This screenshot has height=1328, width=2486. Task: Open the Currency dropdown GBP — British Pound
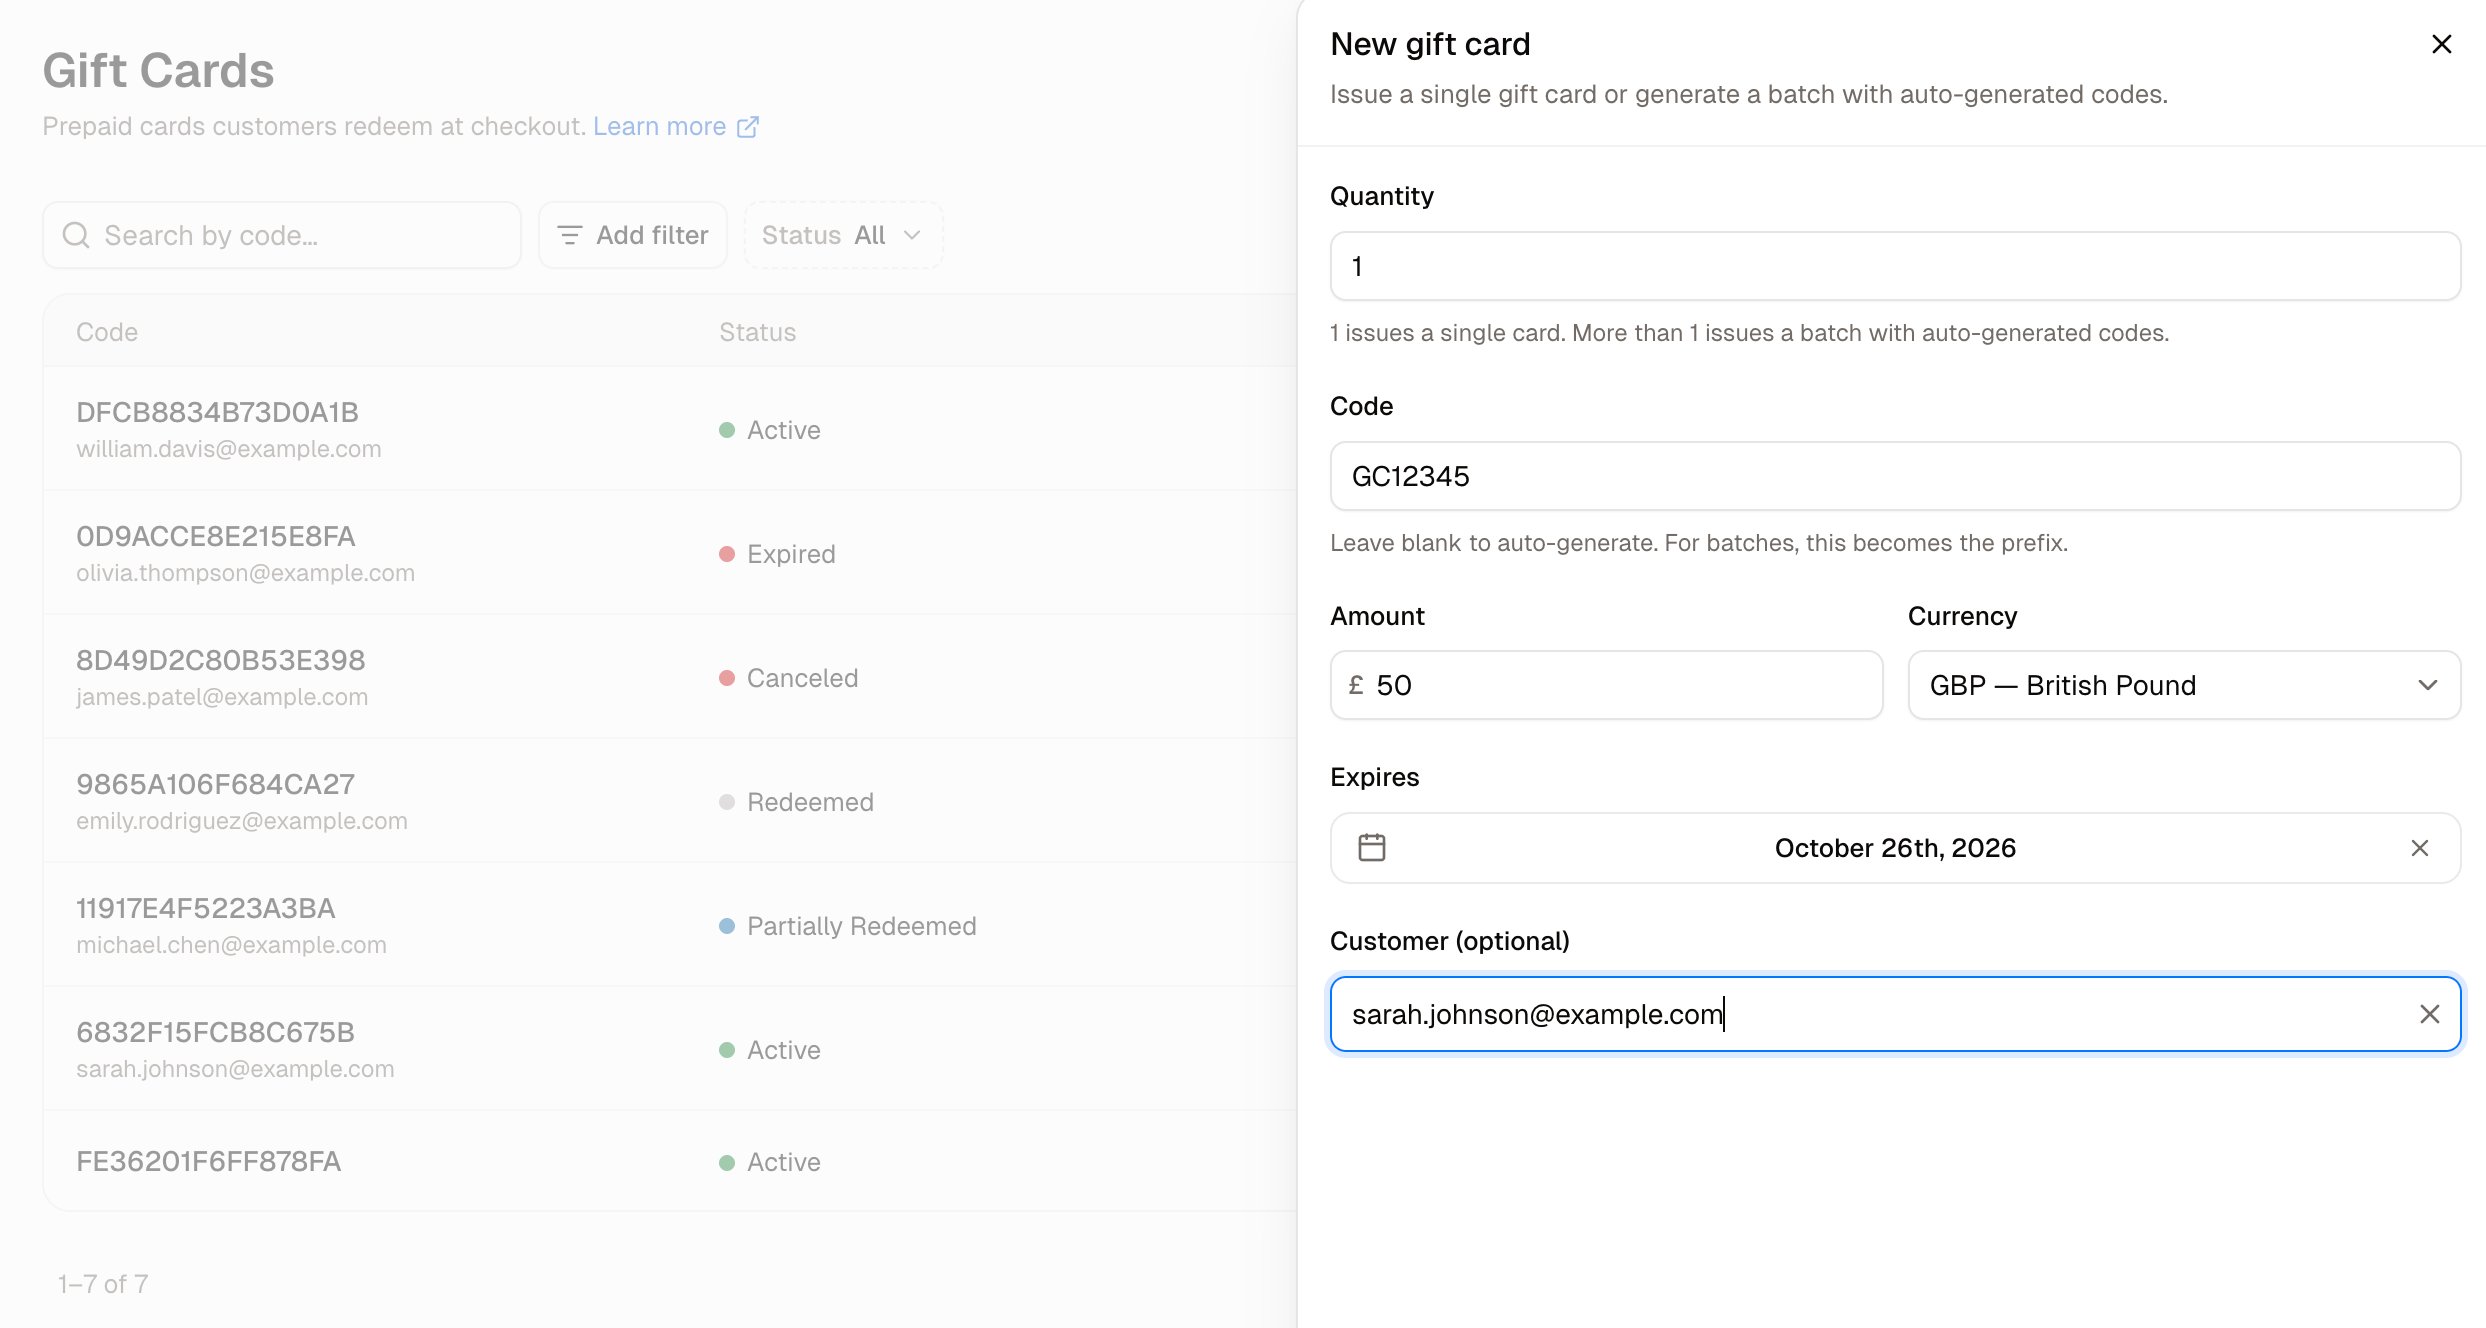click(x=2184, y=685)
